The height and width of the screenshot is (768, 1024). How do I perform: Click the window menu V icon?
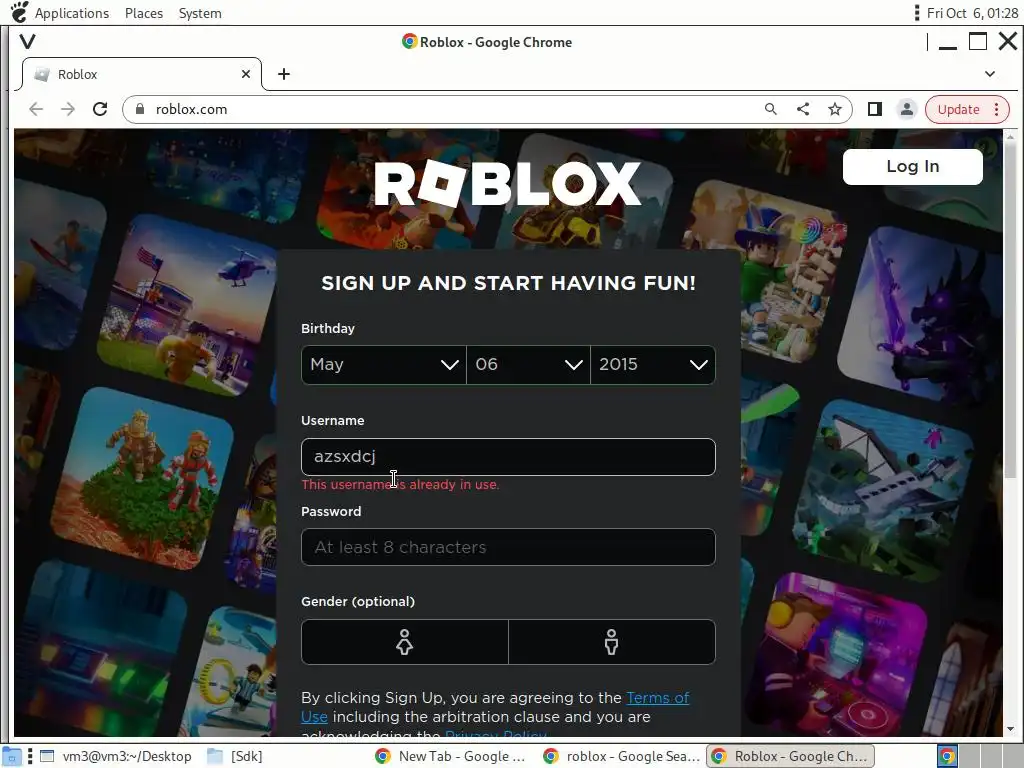point(27,42)
